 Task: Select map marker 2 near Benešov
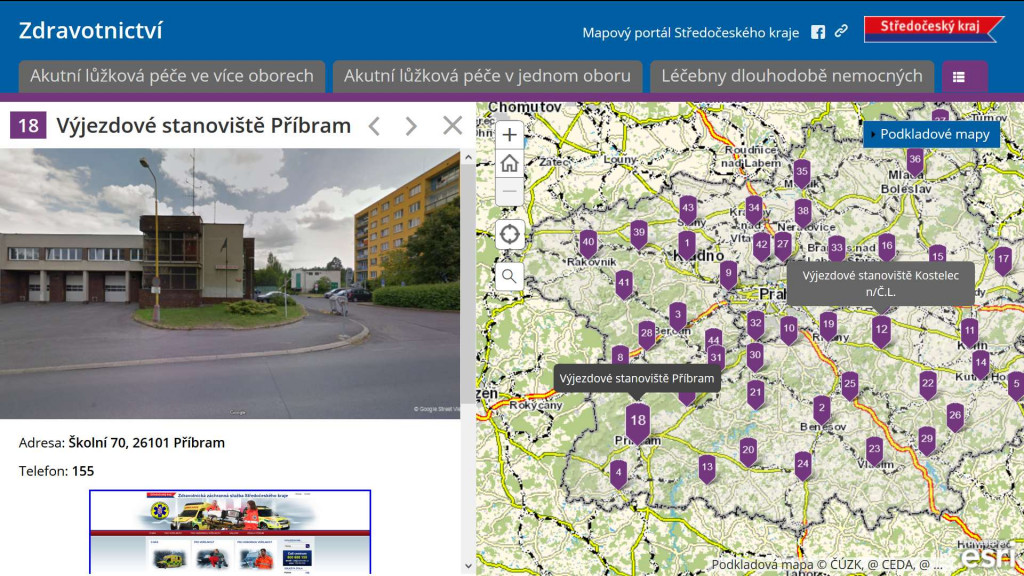822,409
